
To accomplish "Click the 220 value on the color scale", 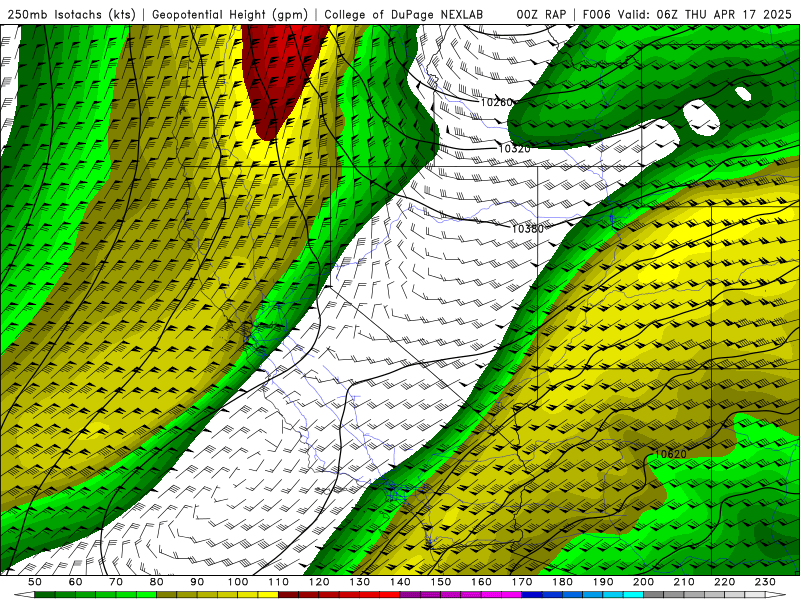I will point(725,582).
